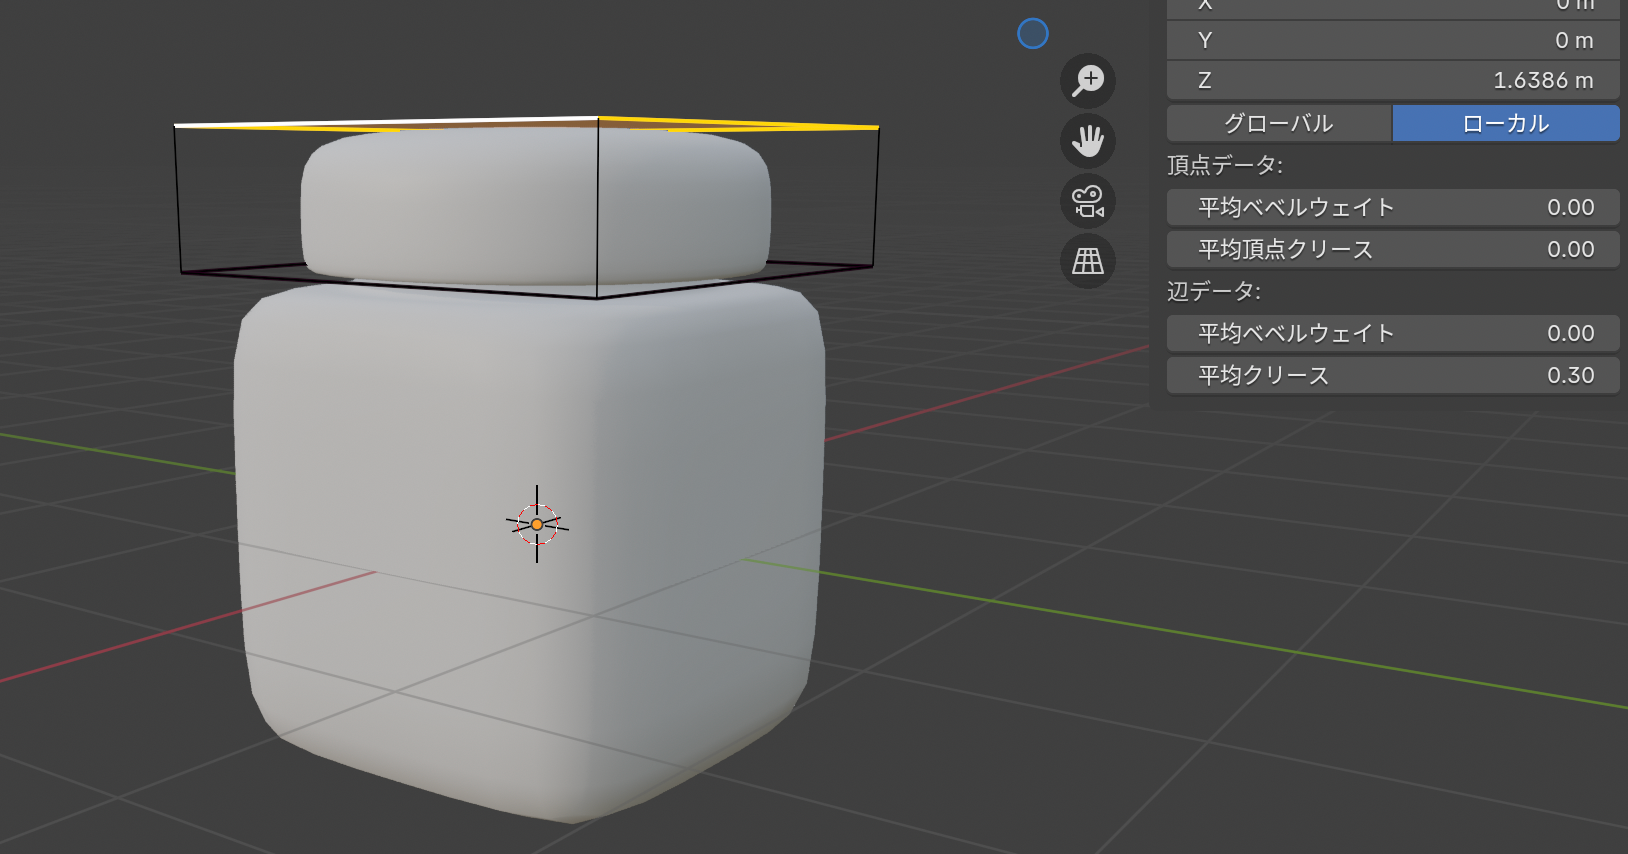The height and width of the screenshot is (854, 1628).
Task: Click the 3D cursor on the jar body
Action: tap(537, 524)
